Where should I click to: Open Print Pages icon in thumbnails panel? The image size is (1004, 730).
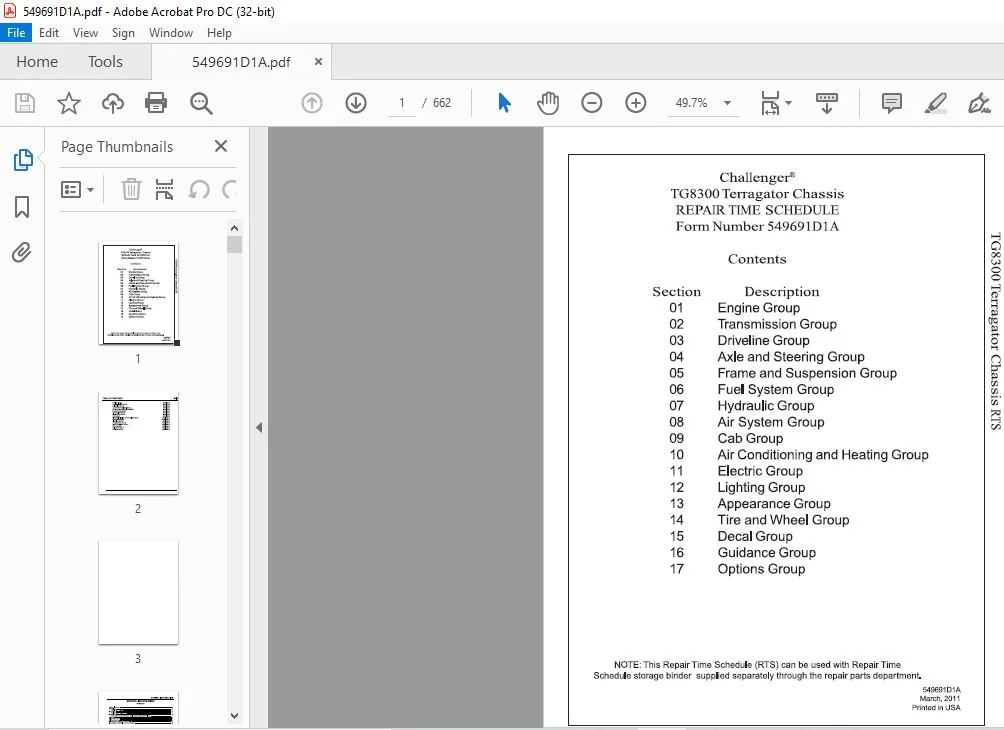click(165, 190)
